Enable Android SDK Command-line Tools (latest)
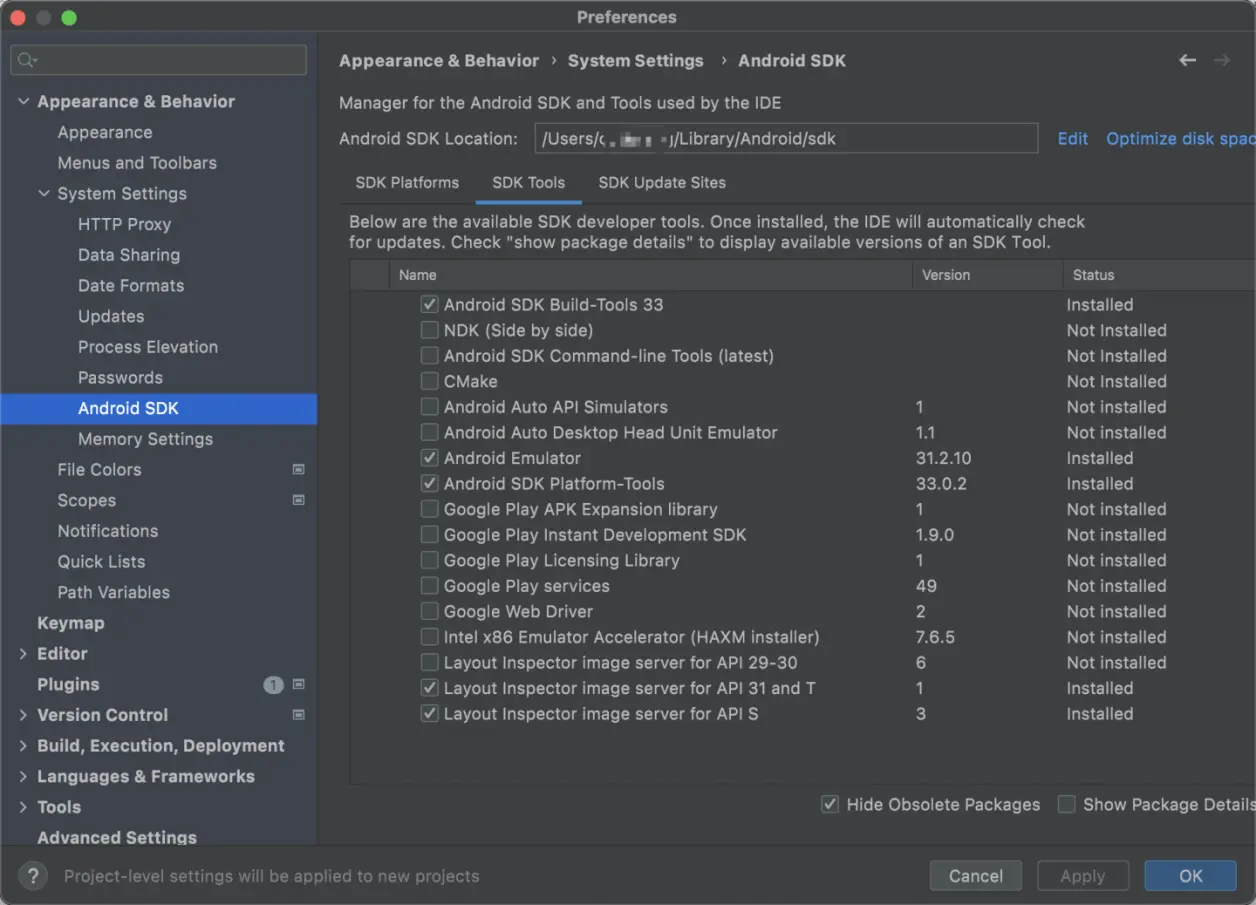 coord(429,356)
